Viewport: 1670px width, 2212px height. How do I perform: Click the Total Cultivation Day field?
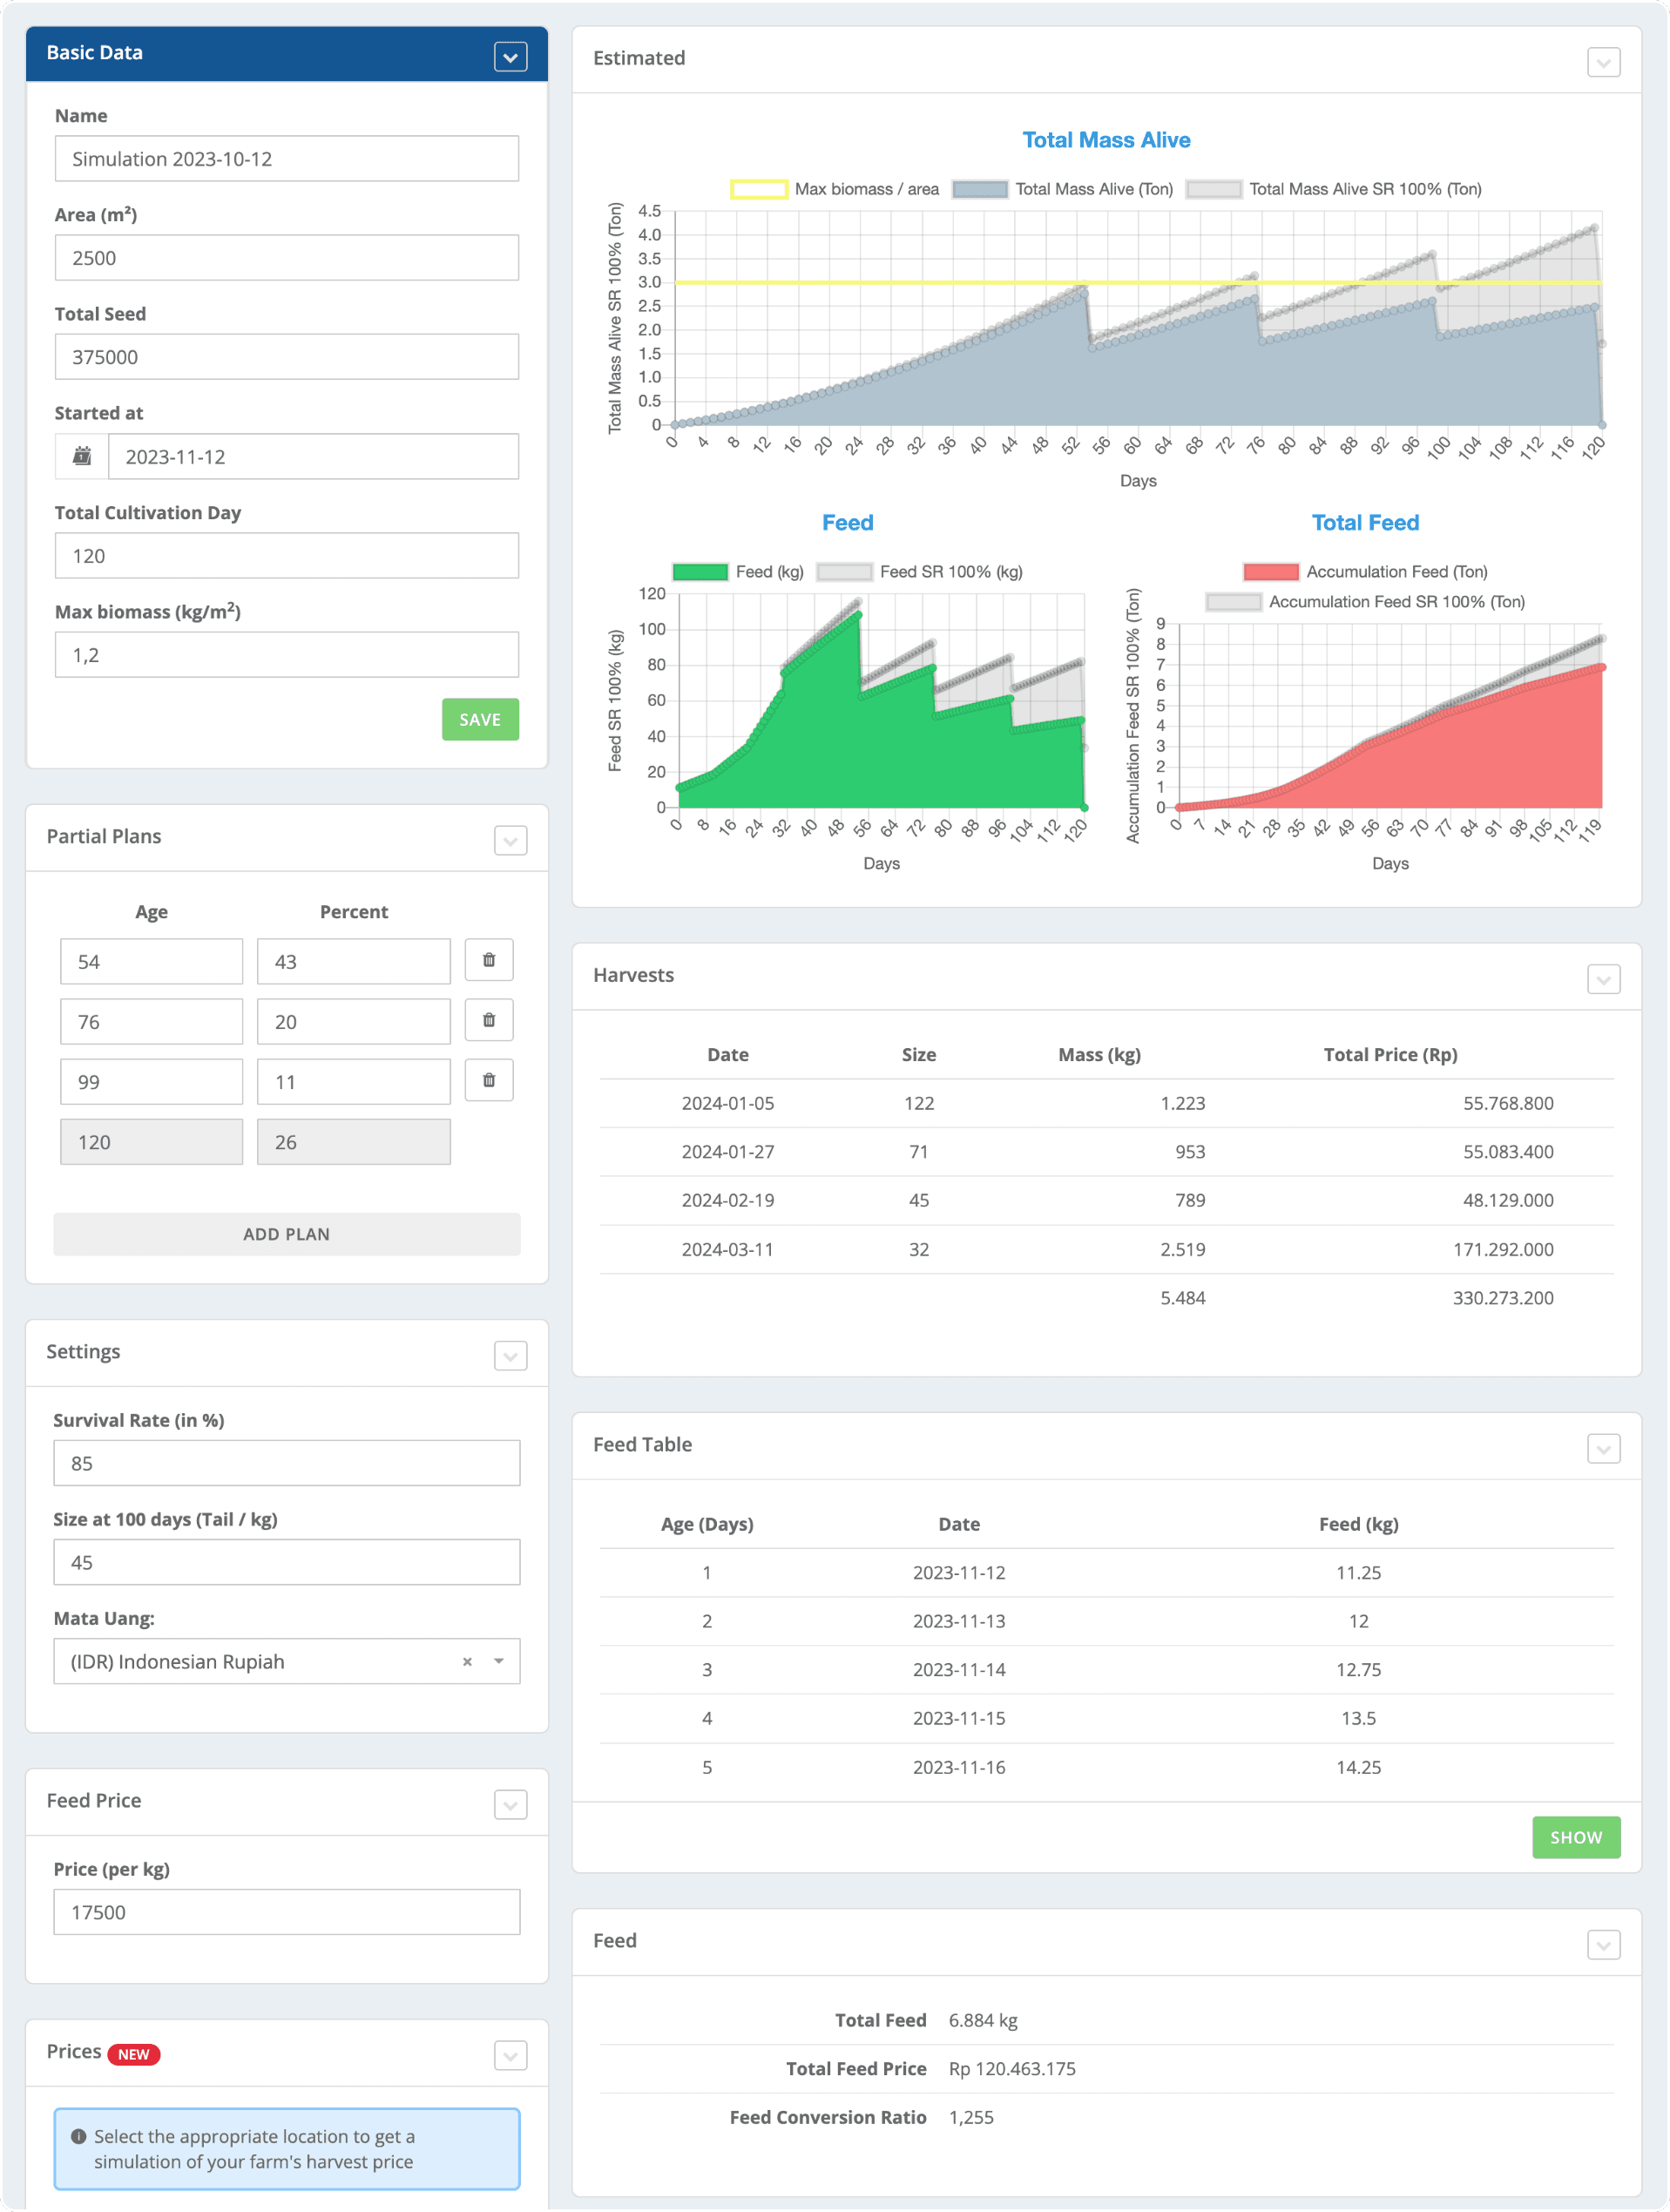[286, 555]
